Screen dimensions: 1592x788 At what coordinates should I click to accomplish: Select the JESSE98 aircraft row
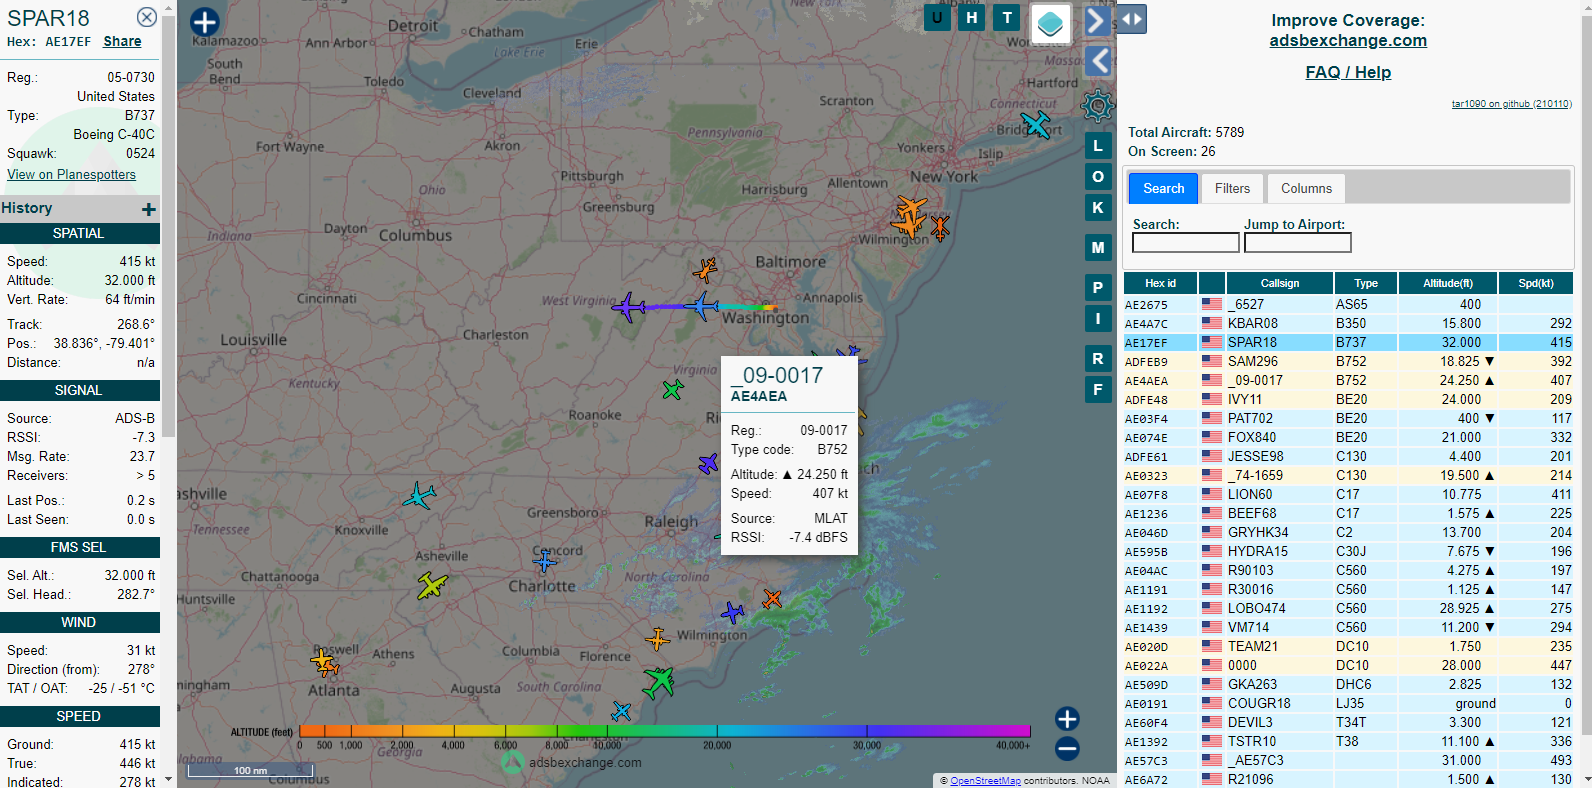1348,457
